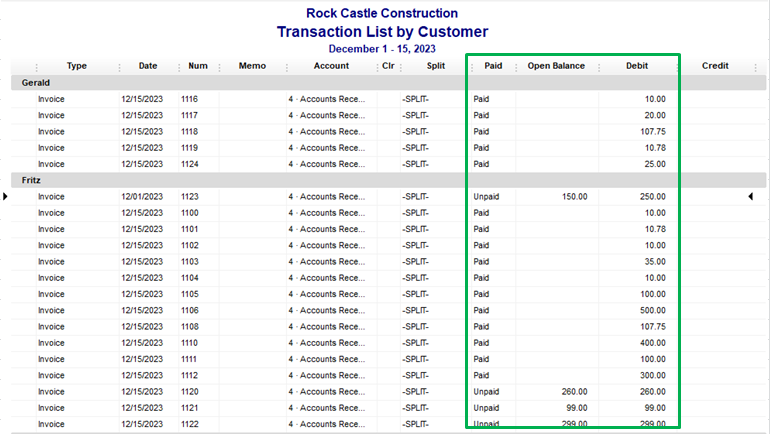Click the report title Transaction List by Customer
Image resolution: width=770 pixels, height=434 pixels.
382,31
